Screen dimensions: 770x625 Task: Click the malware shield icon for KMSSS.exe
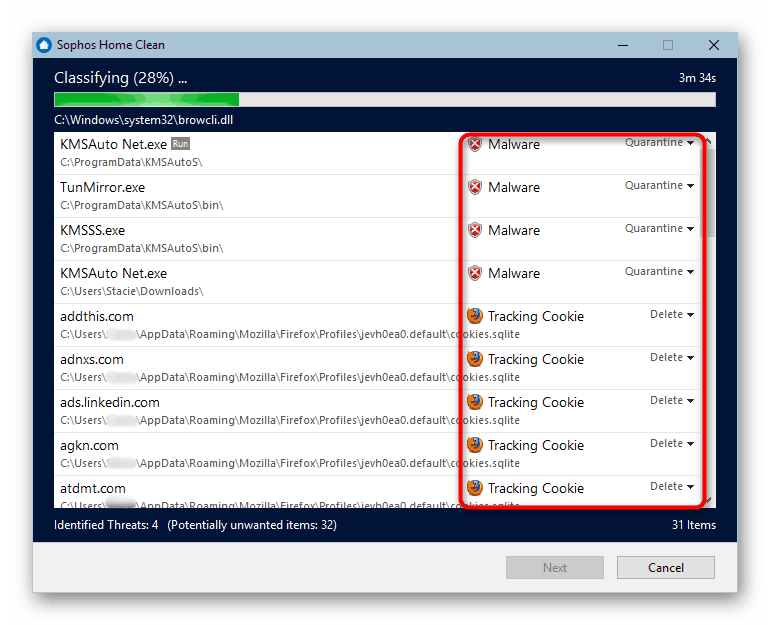pyautogui.click(x=475, y=230)
